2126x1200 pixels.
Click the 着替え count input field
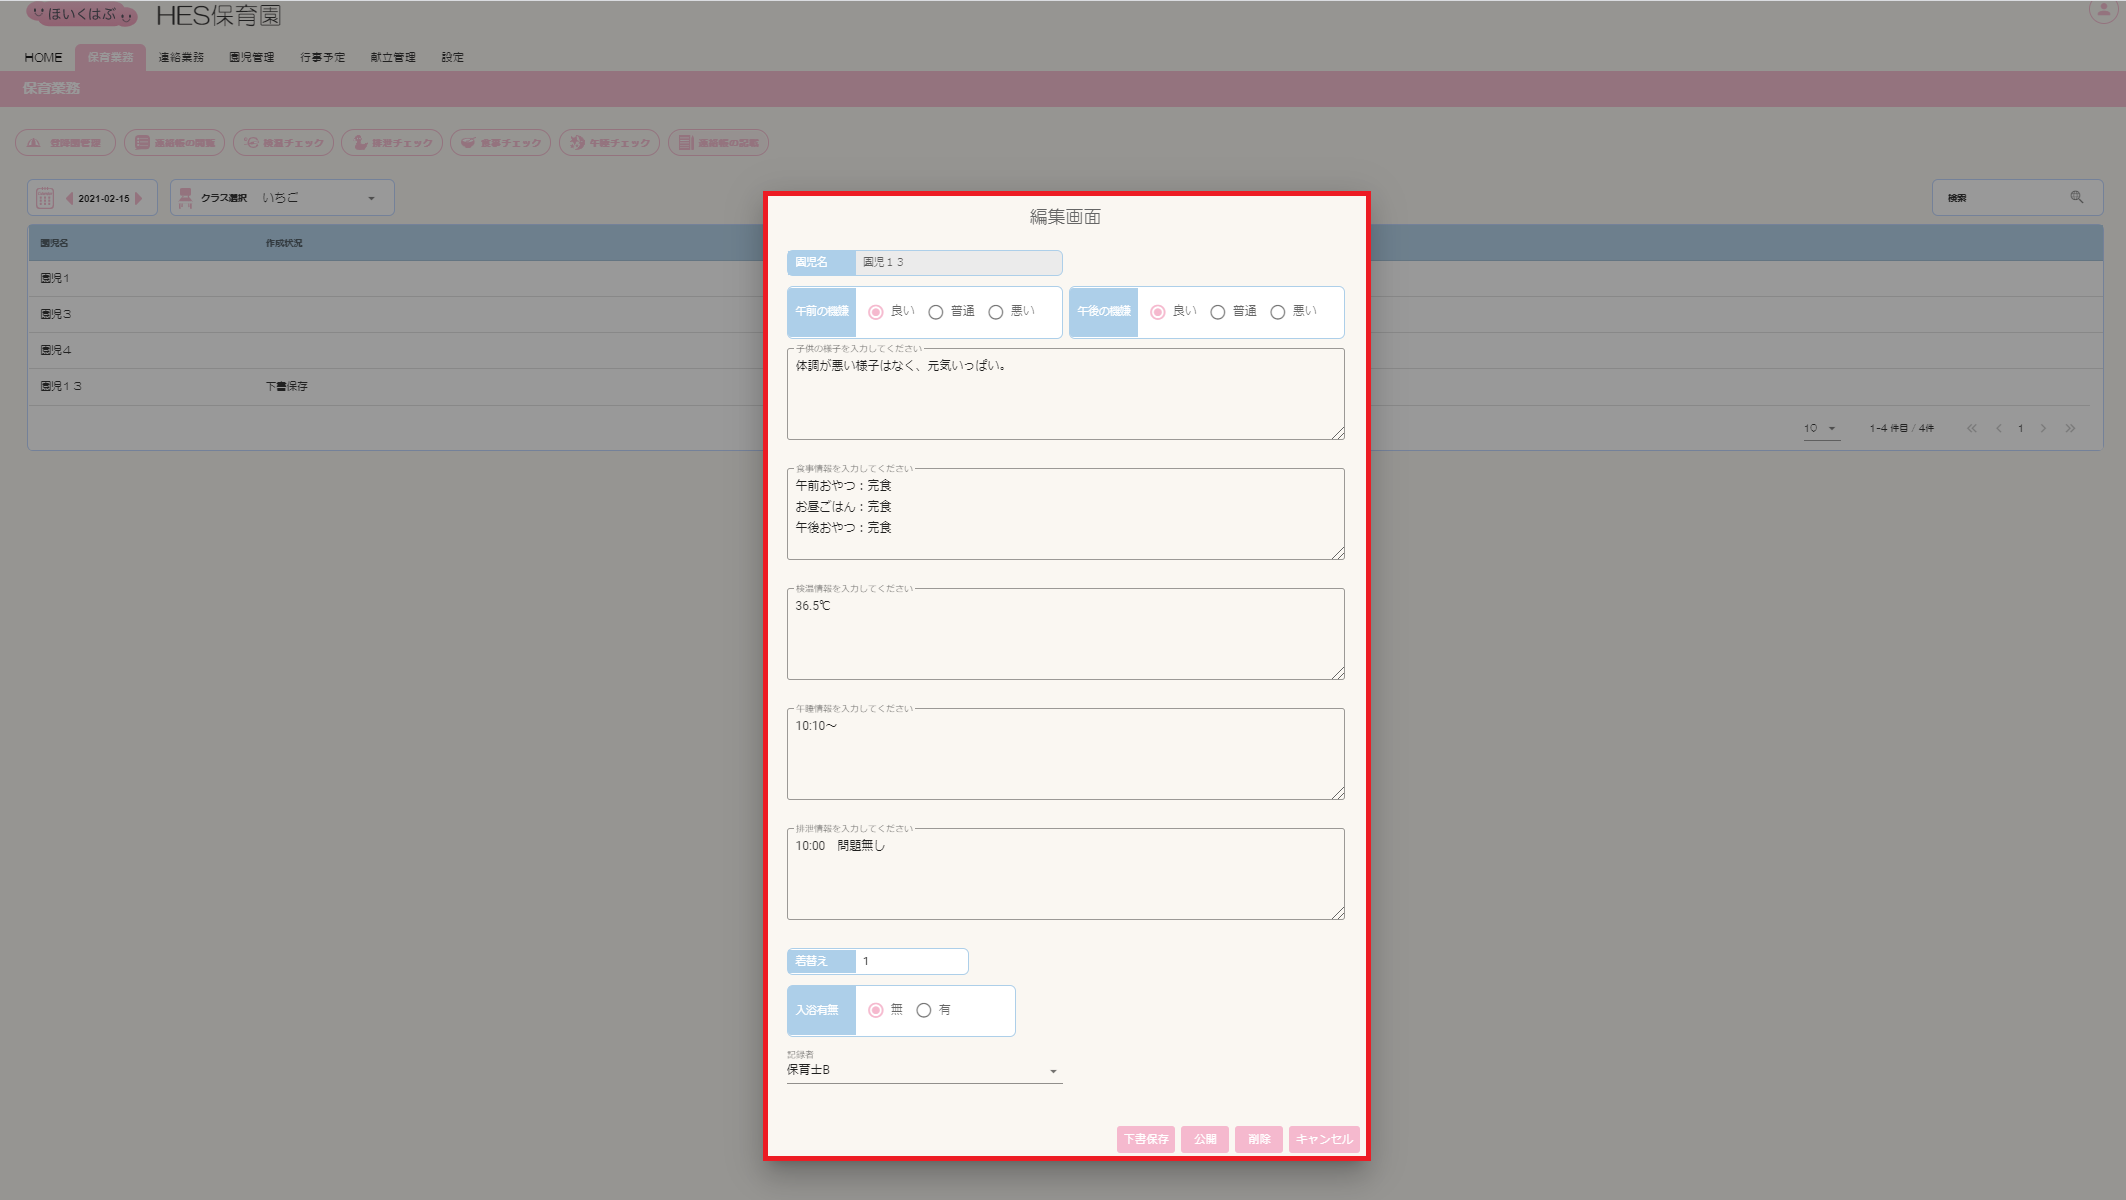(911, 961)
